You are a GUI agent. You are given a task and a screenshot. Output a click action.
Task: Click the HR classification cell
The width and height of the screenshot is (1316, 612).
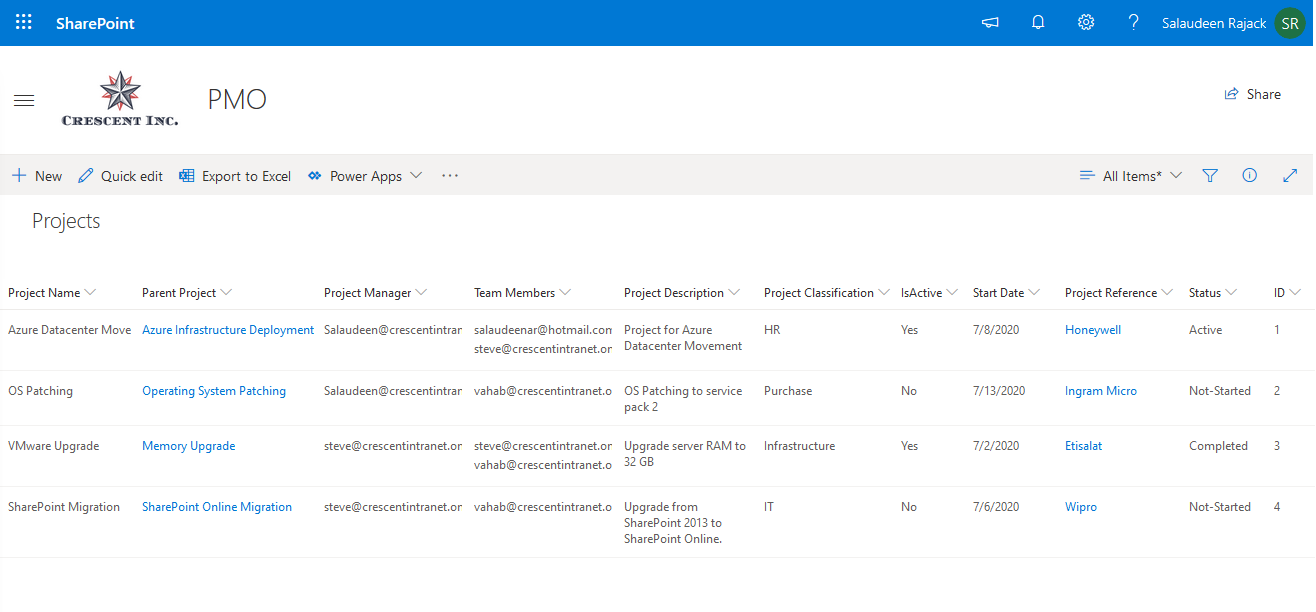pos(772,330)
